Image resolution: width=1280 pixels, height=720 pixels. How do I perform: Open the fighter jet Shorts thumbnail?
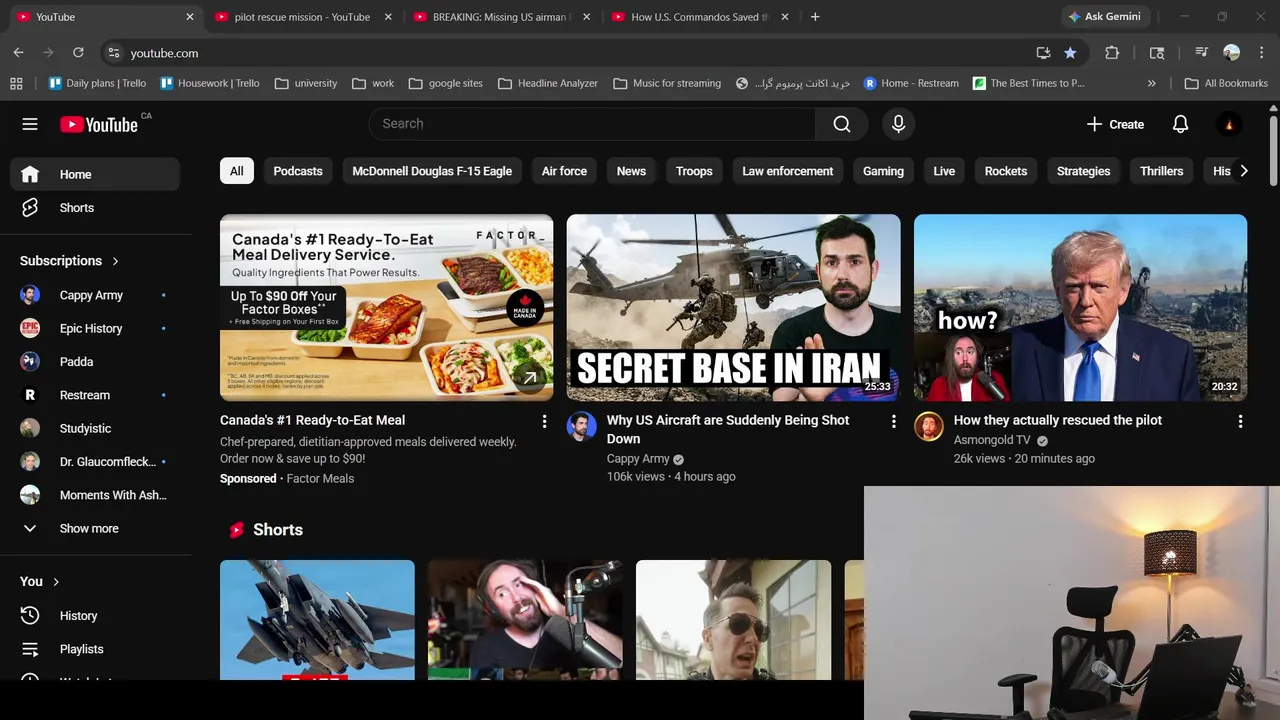click(x=317, y=620)
